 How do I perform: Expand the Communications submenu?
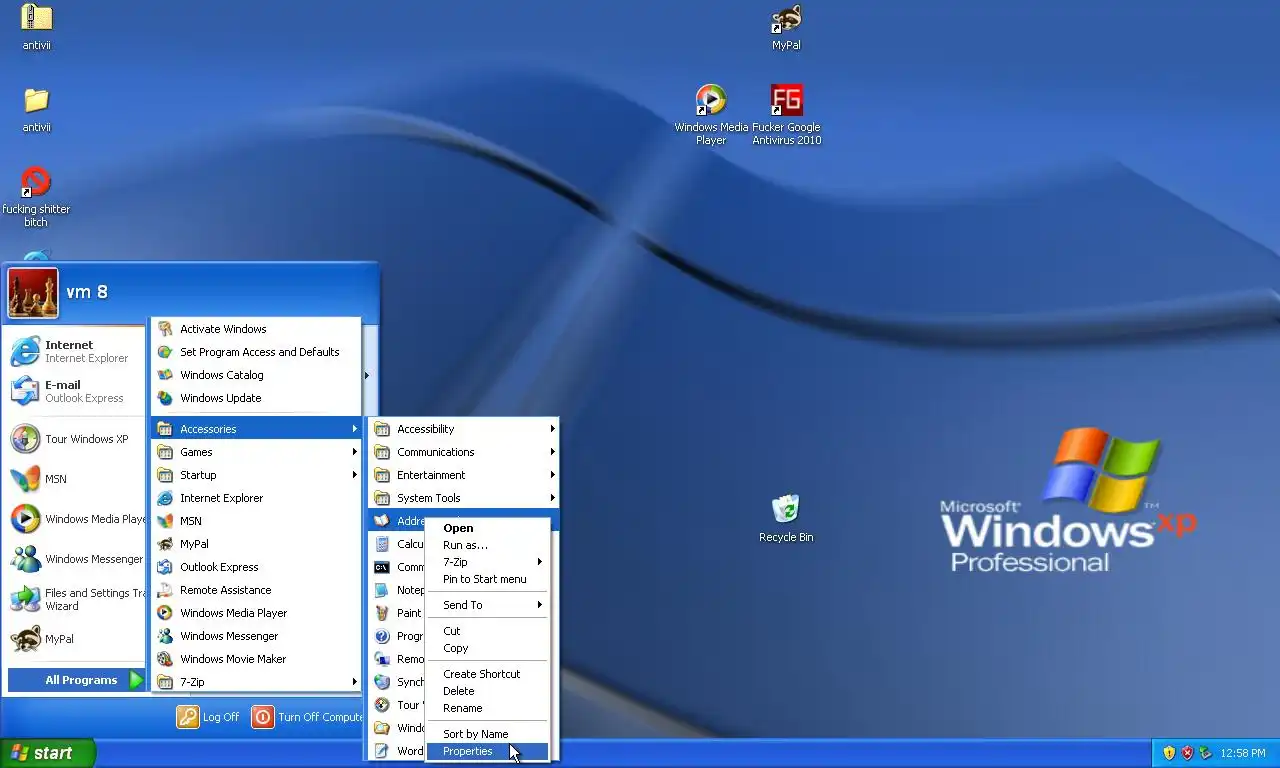click(464, 452)
